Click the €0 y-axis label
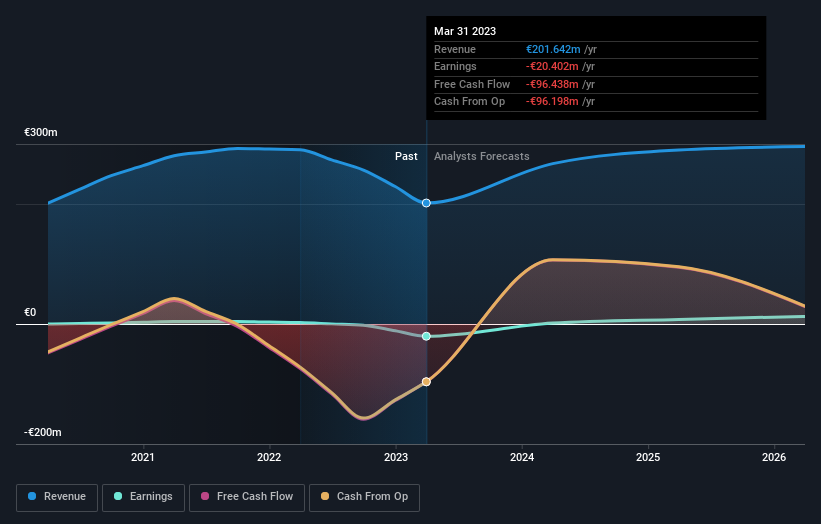Viewport: 821px width, 524px height. click(x=30, y=313)
